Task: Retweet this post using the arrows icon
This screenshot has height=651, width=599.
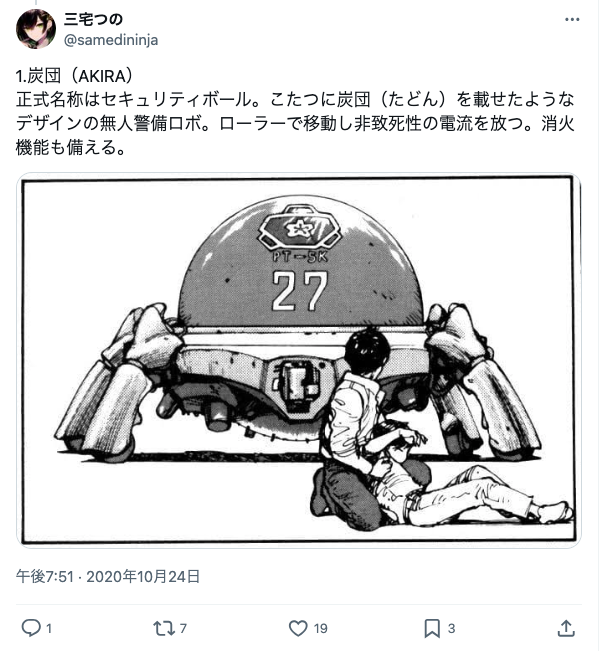Action: (x=165, y=628)
